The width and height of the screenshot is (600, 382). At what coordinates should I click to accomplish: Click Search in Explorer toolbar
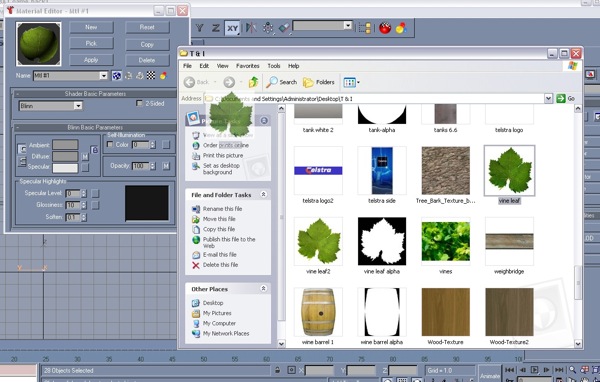click(282, 82)
